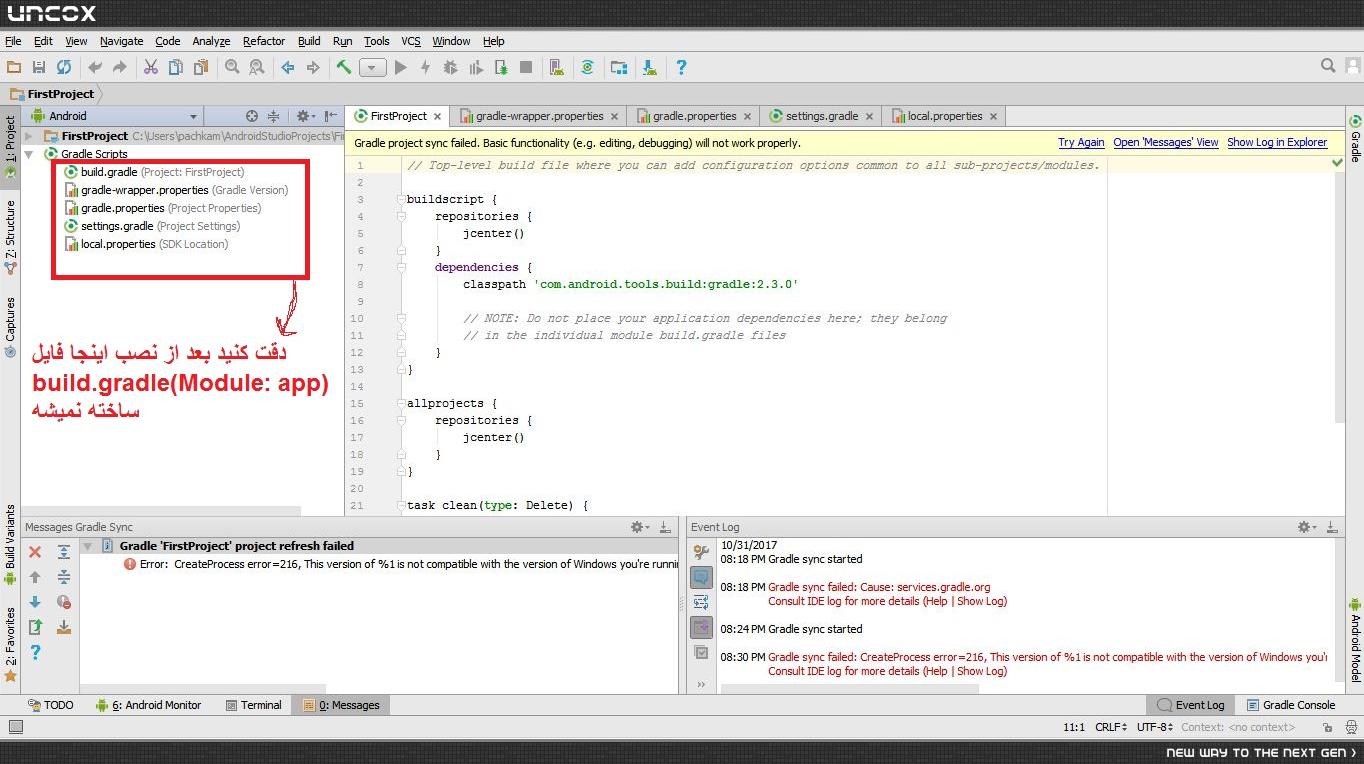The image size is (1364, 764).
Task: Open the Android view selector dropdown
Action: (116, 116)
